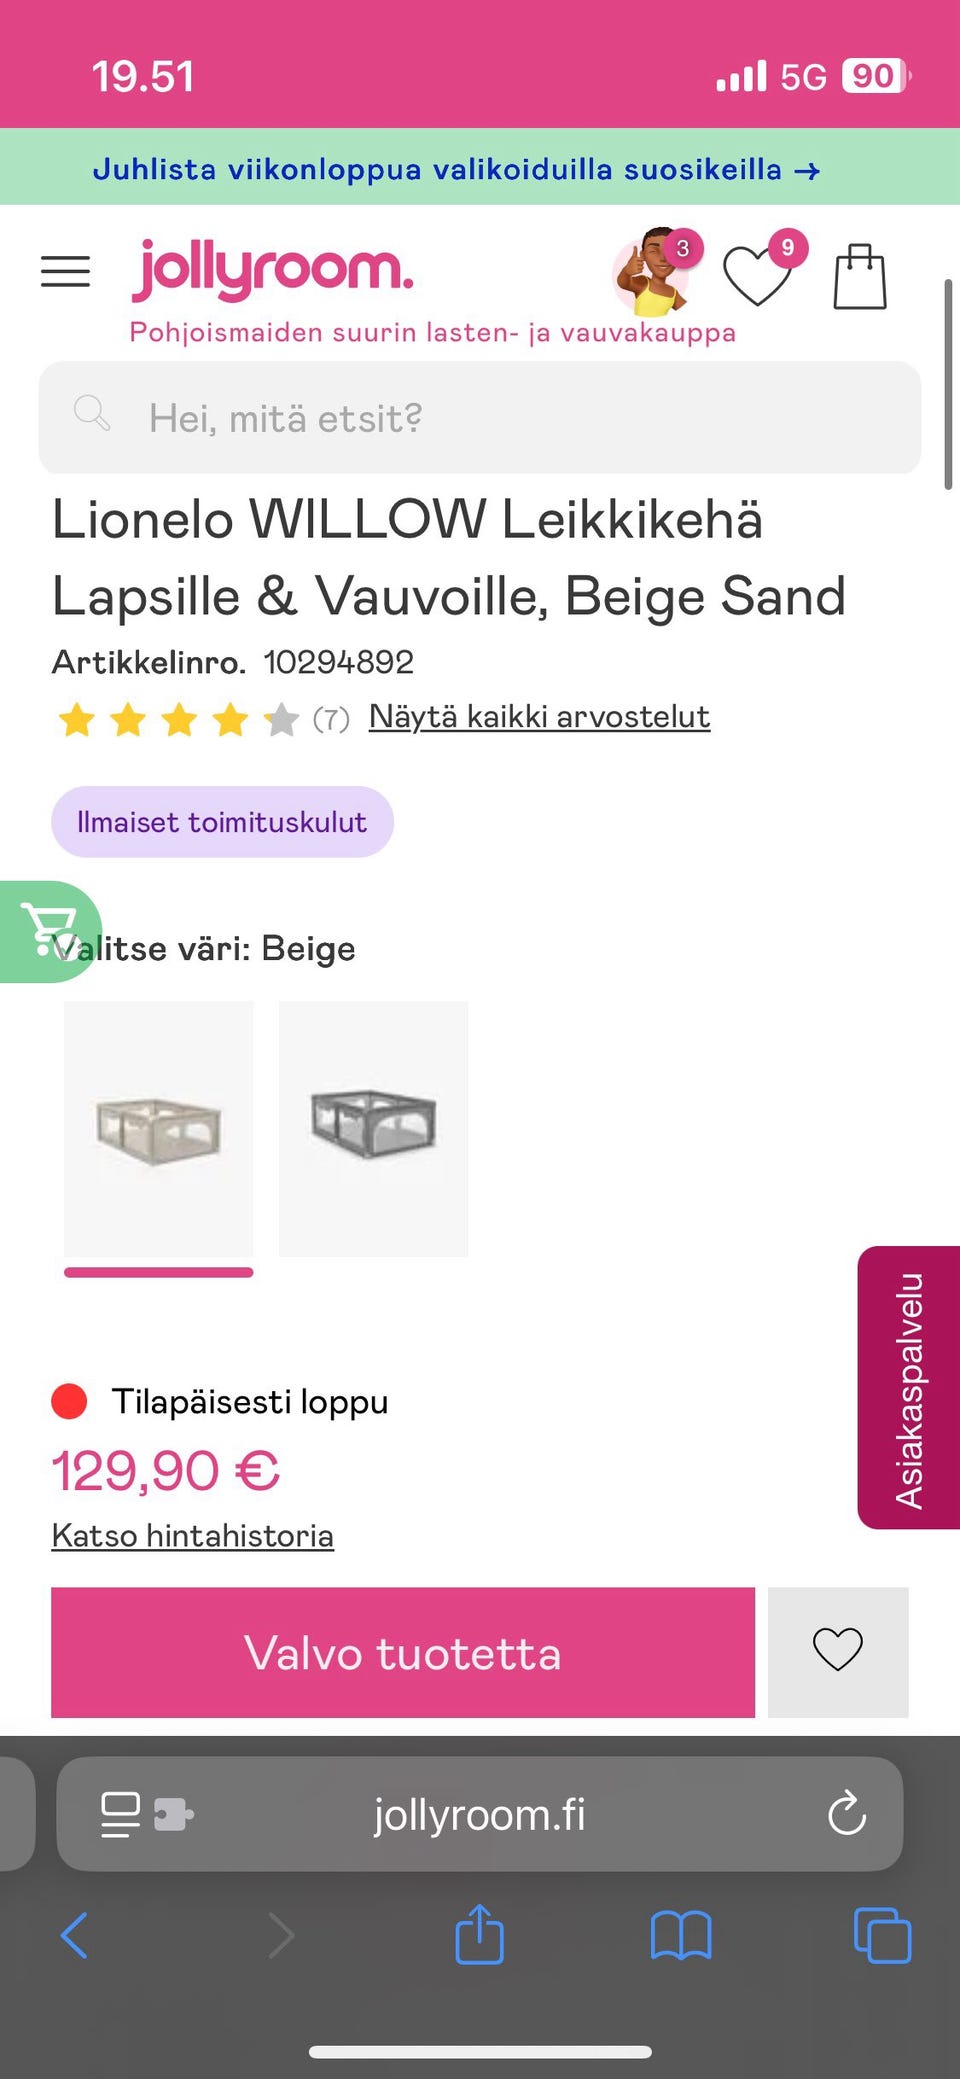The width and height of the screenshot is (960, 2079).
Task: Open wishlist heart in header
Action: (x=758, y=274)
